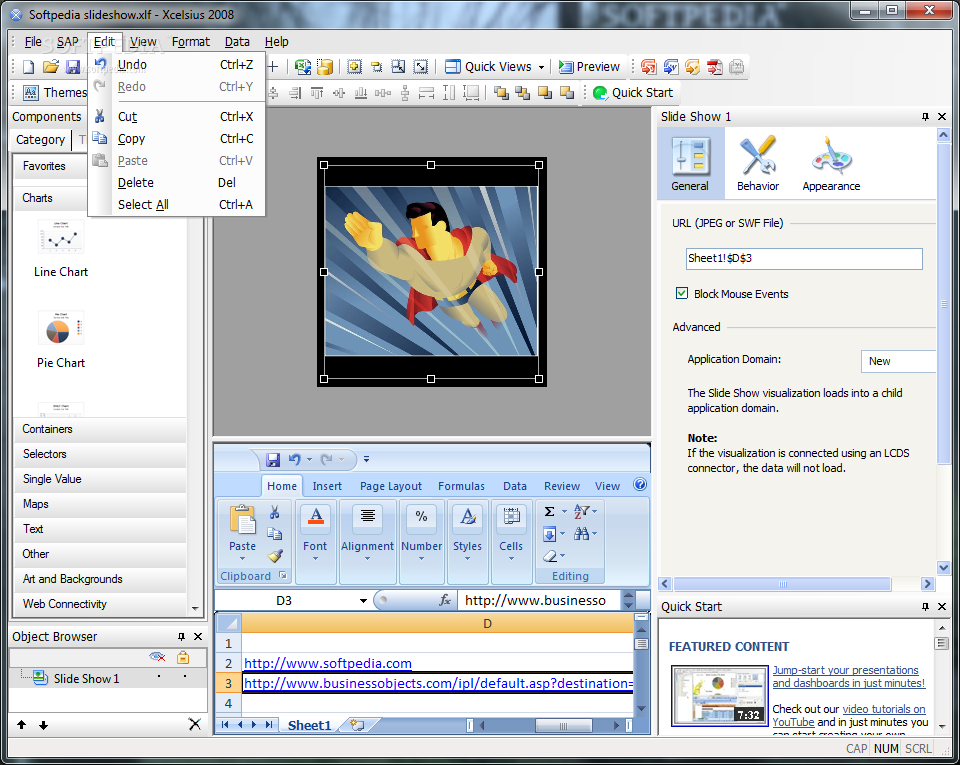Screen dimensions: 960x765
Task: Click the New document icon in toolbar
Action: [x=28, y=67]
